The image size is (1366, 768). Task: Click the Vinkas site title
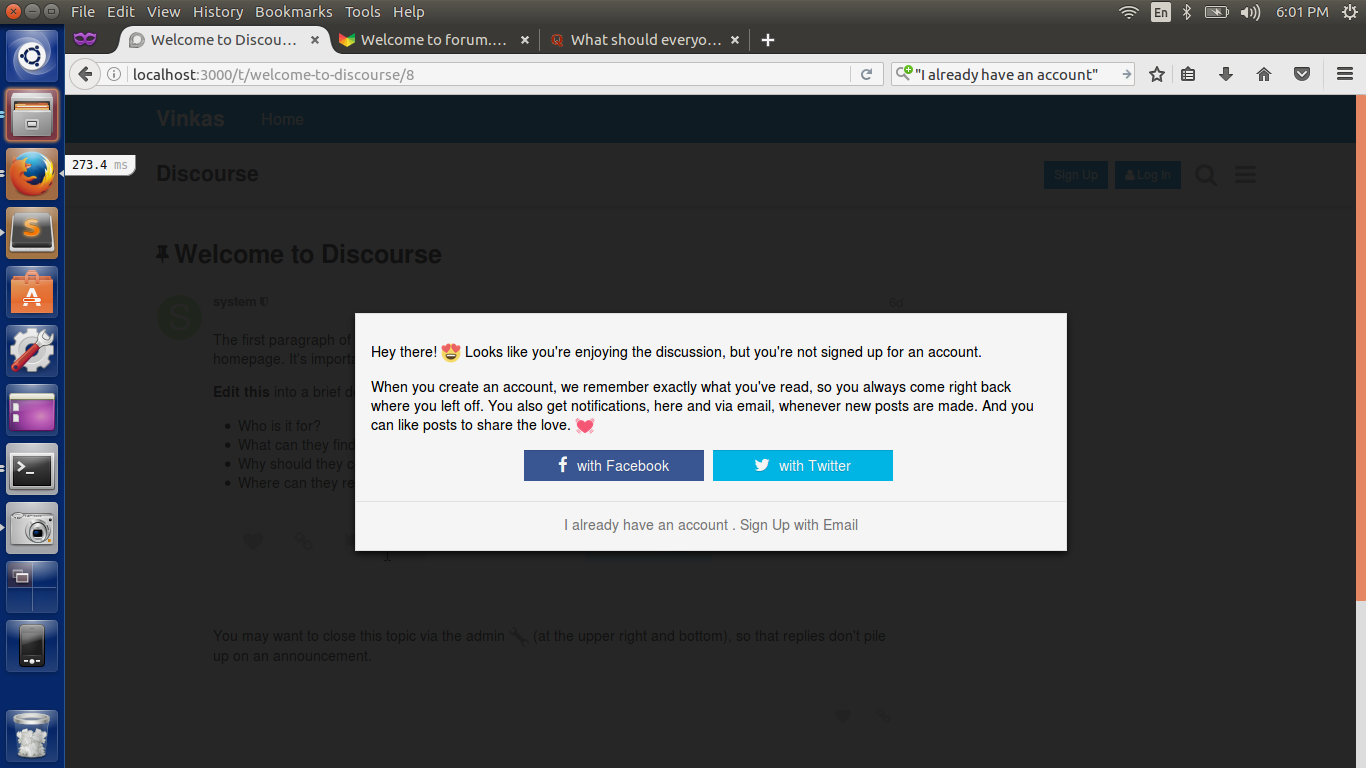point(190,119)
